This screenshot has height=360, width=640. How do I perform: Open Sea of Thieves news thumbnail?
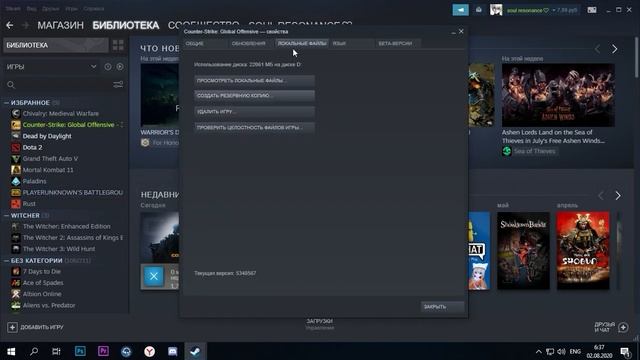point(558,95)
